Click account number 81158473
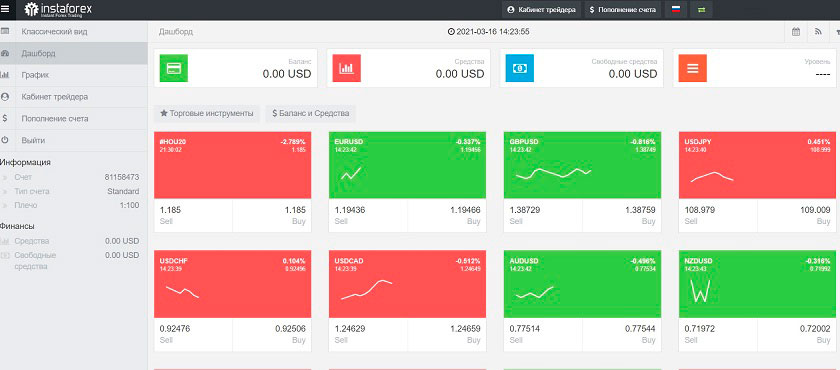This screenshot has width=840, height=370. point(122,177)
